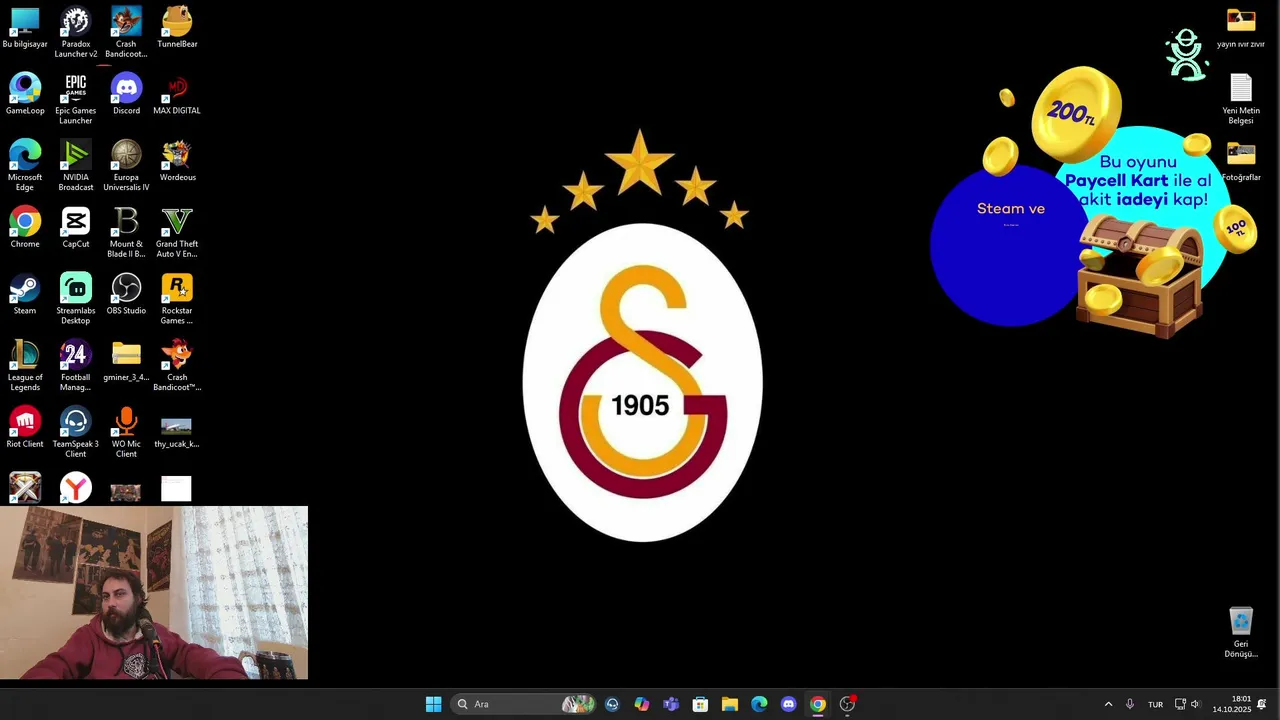Launch Football Manager 24 shortcut
Screen dimensions: 1280x720
pyautogui.click(x=76, y=366)
